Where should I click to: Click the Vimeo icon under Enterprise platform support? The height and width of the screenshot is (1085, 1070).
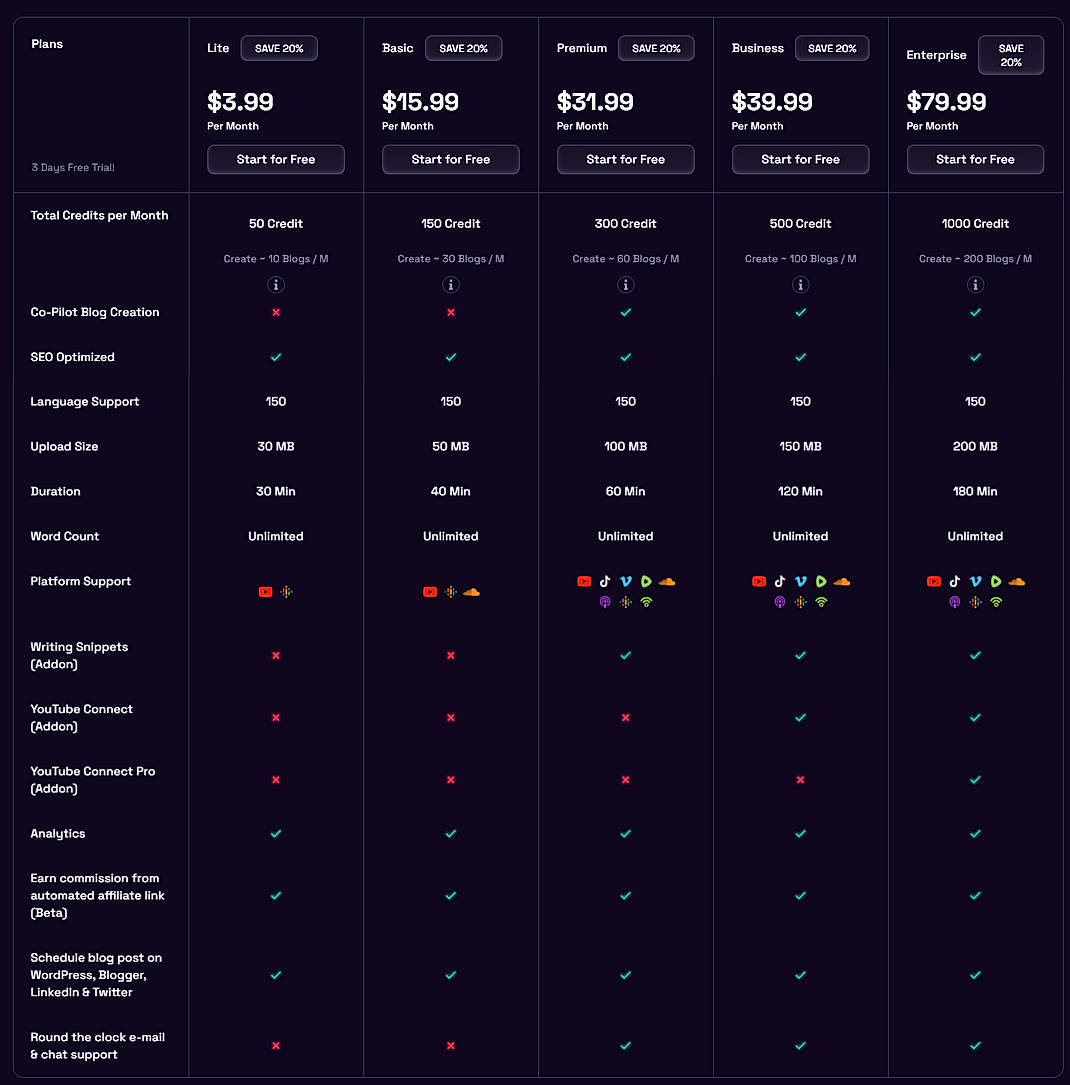point(975,581)
